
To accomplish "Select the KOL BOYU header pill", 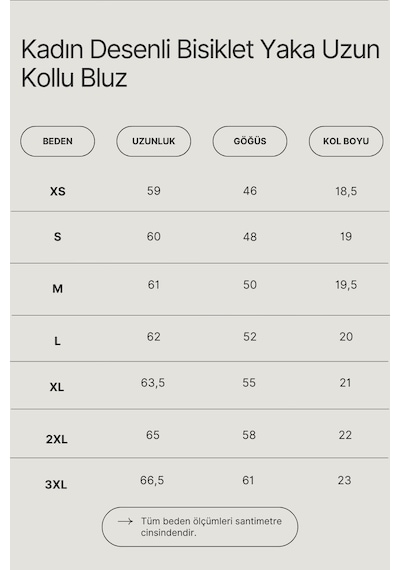I will tap(346, 141).
